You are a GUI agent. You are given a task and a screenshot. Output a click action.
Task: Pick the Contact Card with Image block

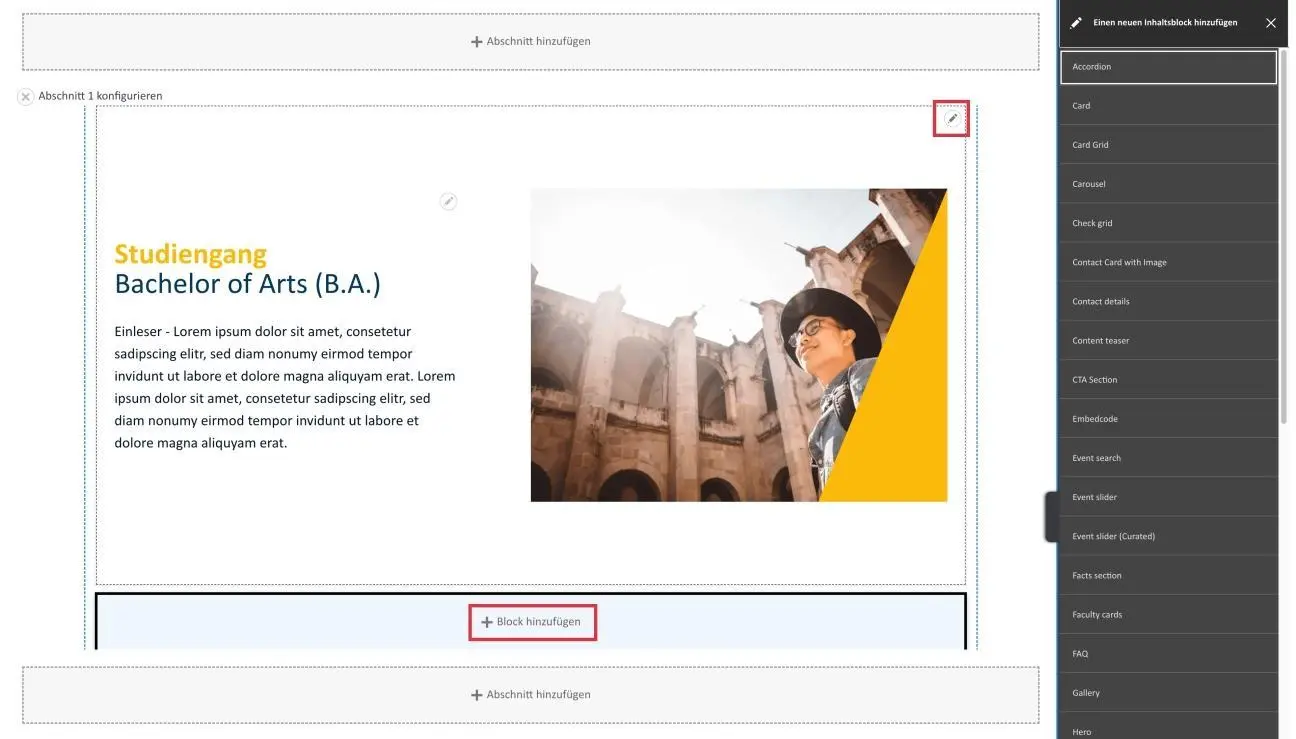click(x=1167, y=262)
